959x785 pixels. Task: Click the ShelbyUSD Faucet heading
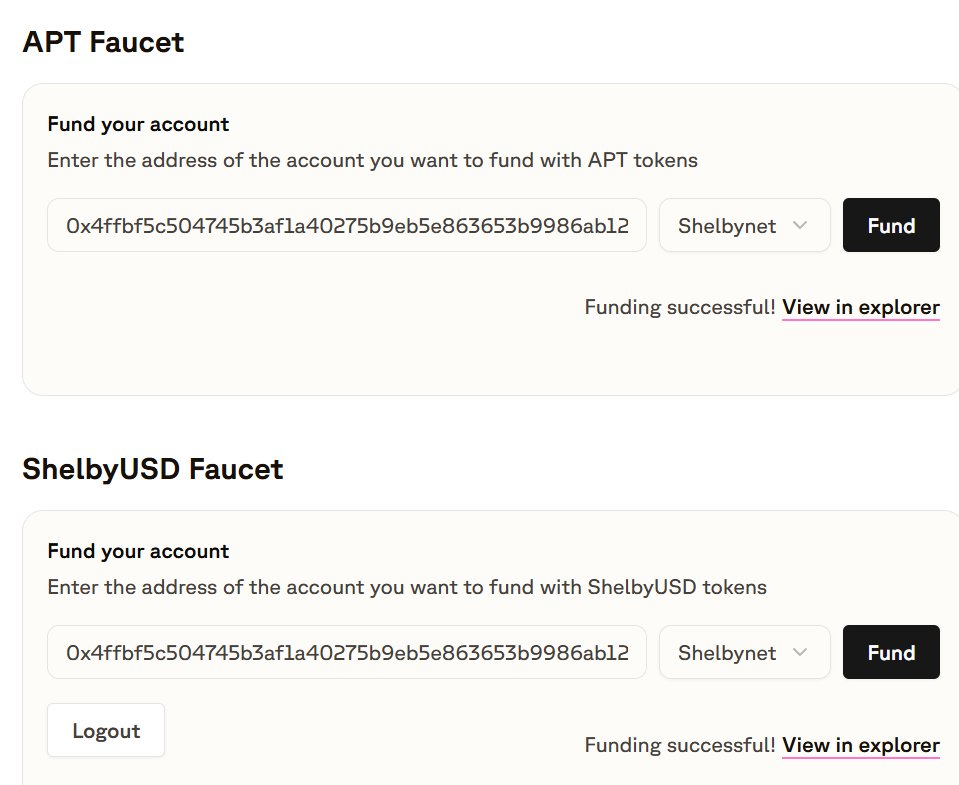(153, 469)
